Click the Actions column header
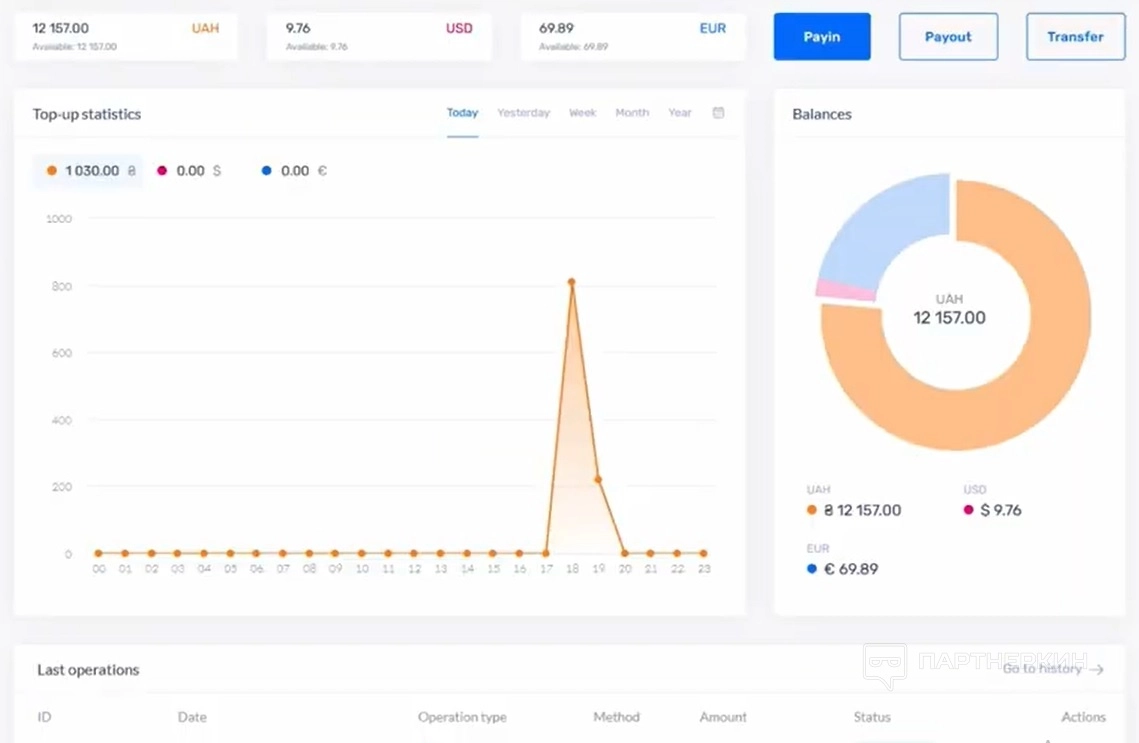This screenshot has height=743, width=1139. 1083,717
